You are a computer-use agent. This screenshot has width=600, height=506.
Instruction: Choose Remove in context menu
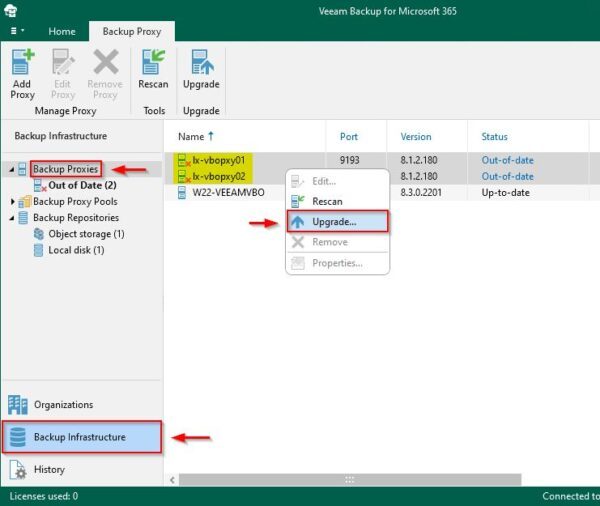pos(338,242)
